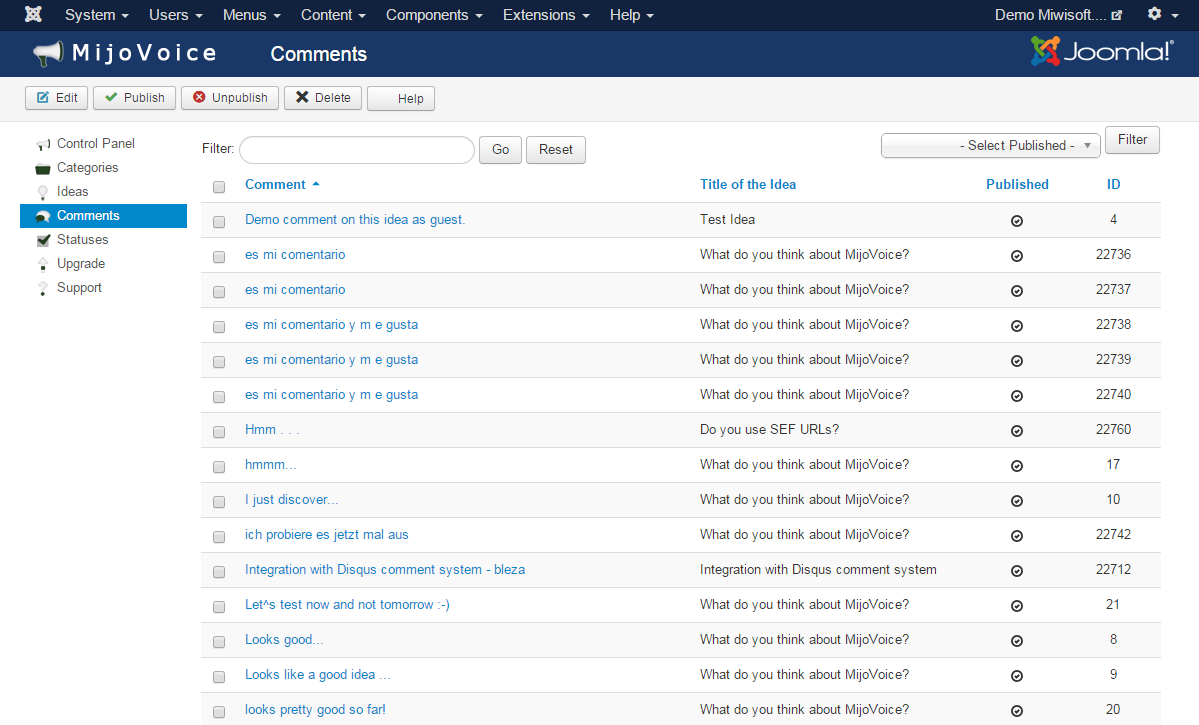Open the settings gear menu
Viewport: 1199px width, 725px height.
click(x=1161, y=15)
